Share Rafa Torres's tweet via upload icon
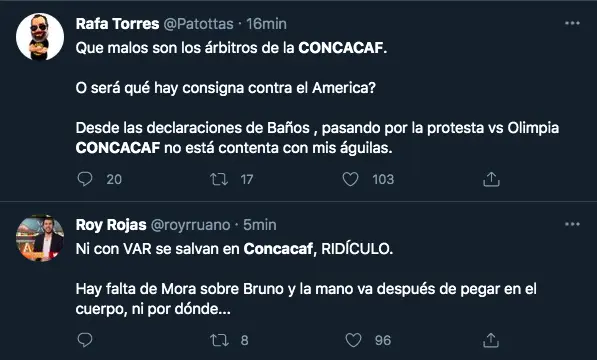Viewport: 597px width, 360px height. tap(491, 179)
